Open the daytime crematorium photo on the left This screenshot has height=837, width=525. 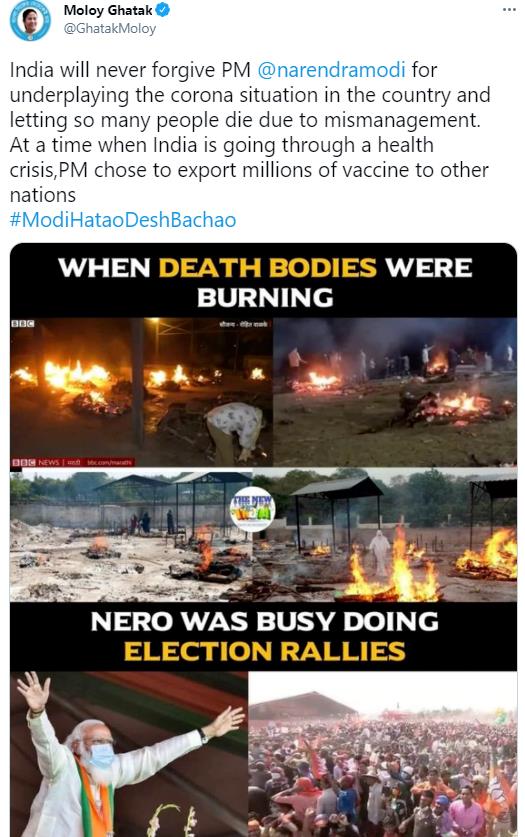pyautogui.click(x=131, y=535)
